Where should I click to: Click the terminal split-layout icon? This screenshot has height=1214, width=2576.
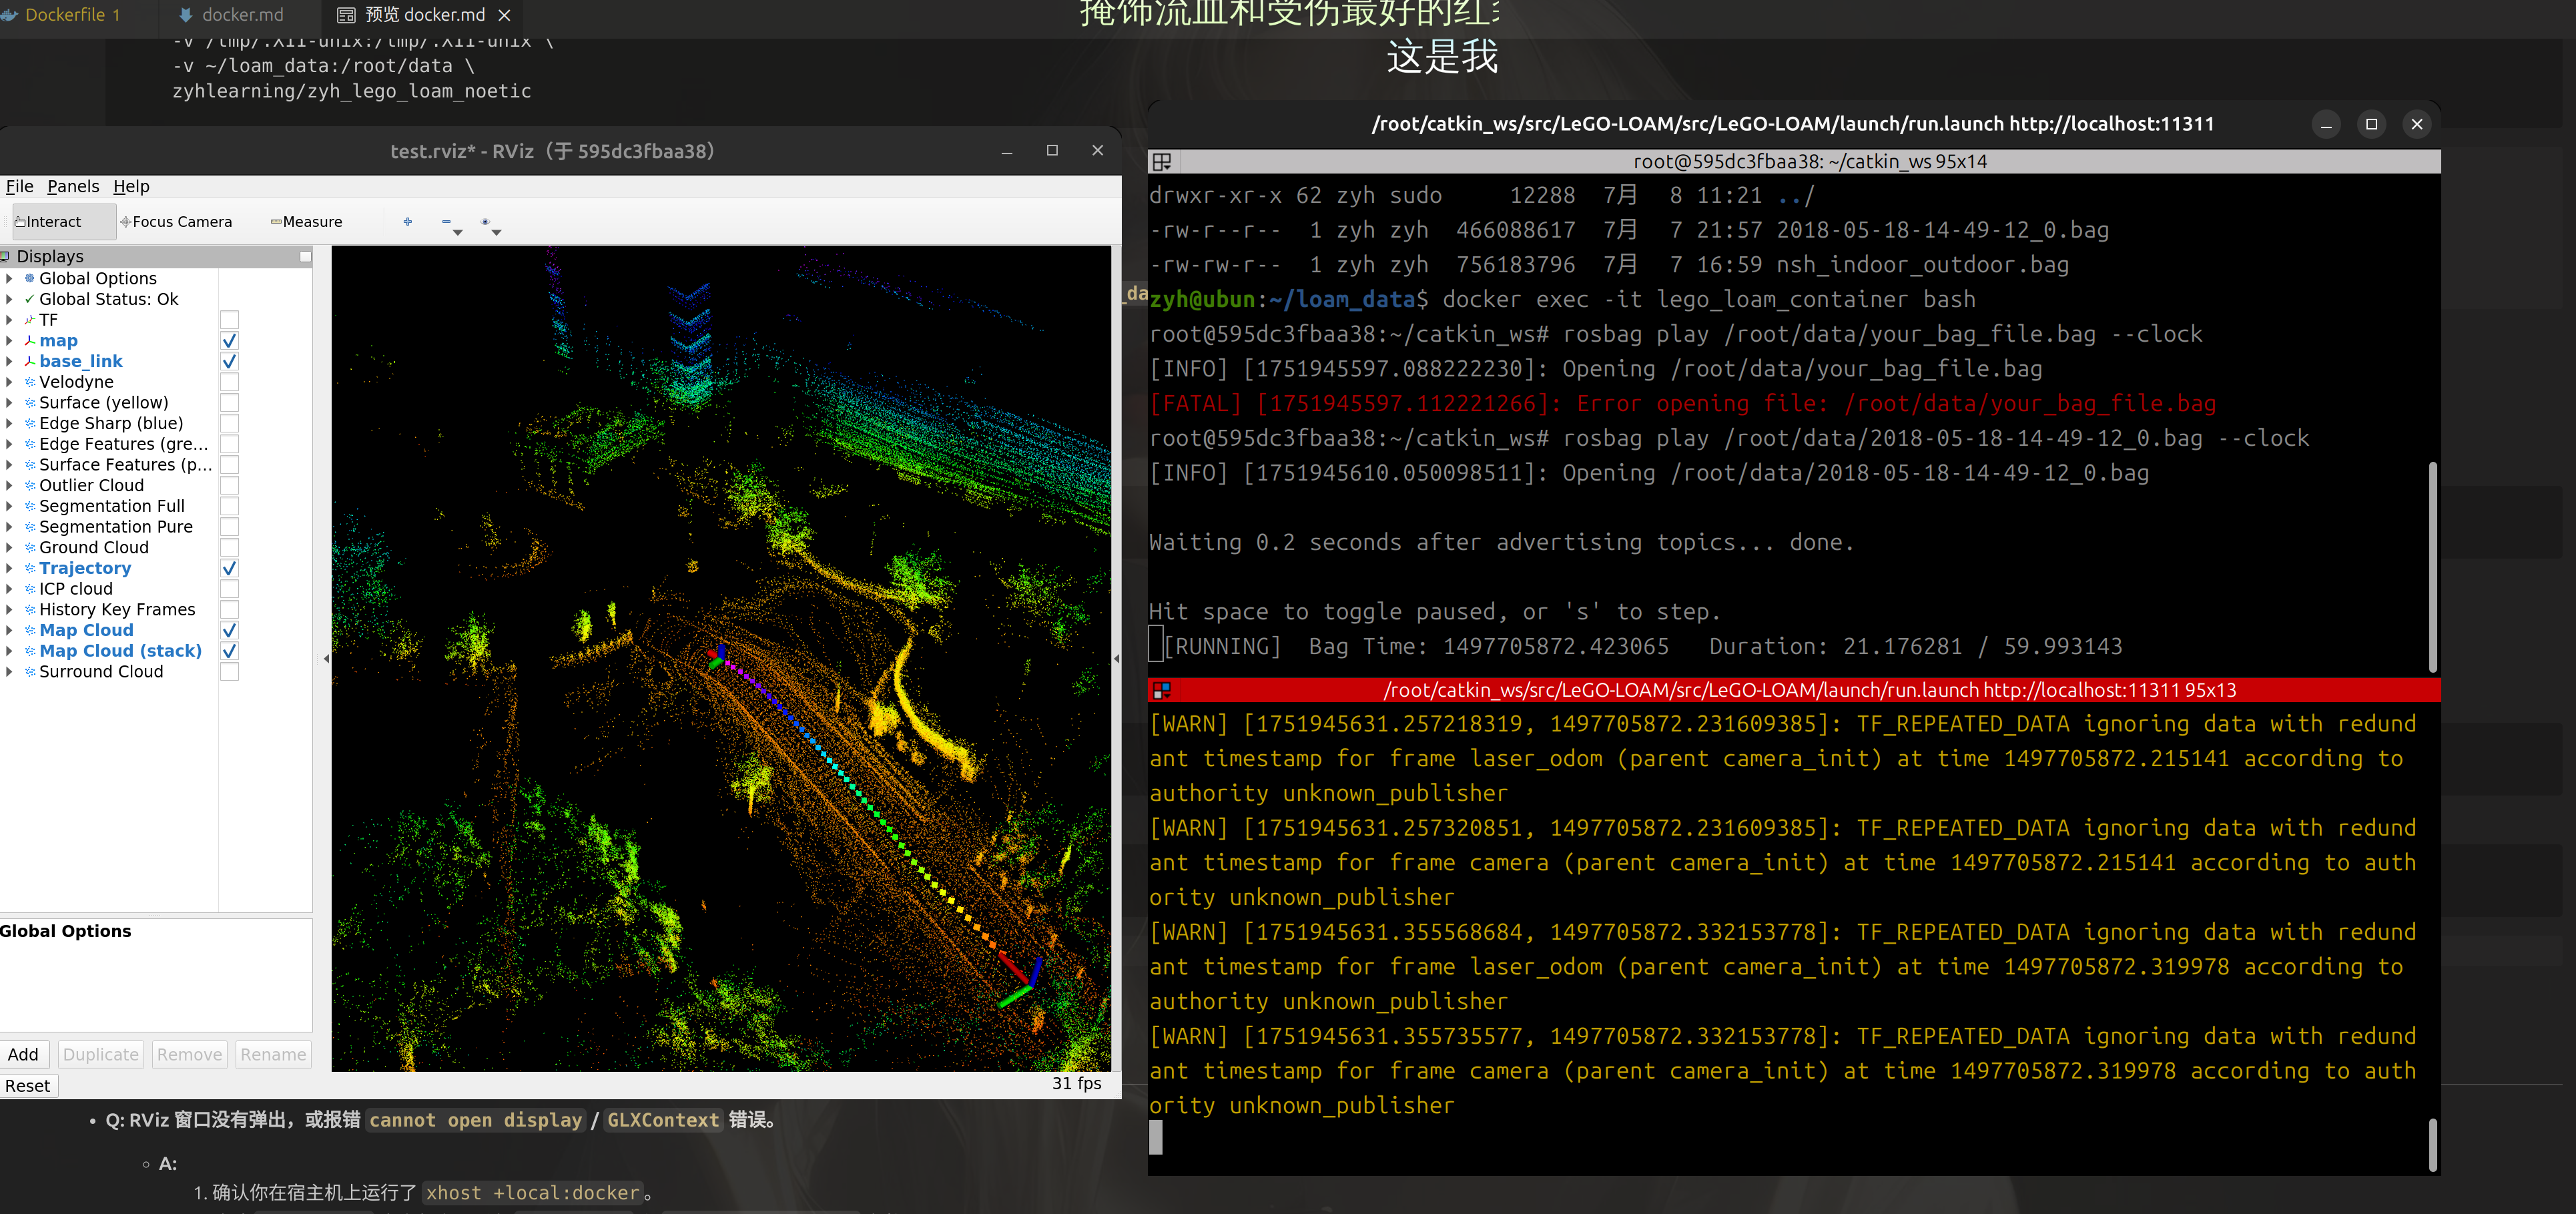coord(1161,161)
